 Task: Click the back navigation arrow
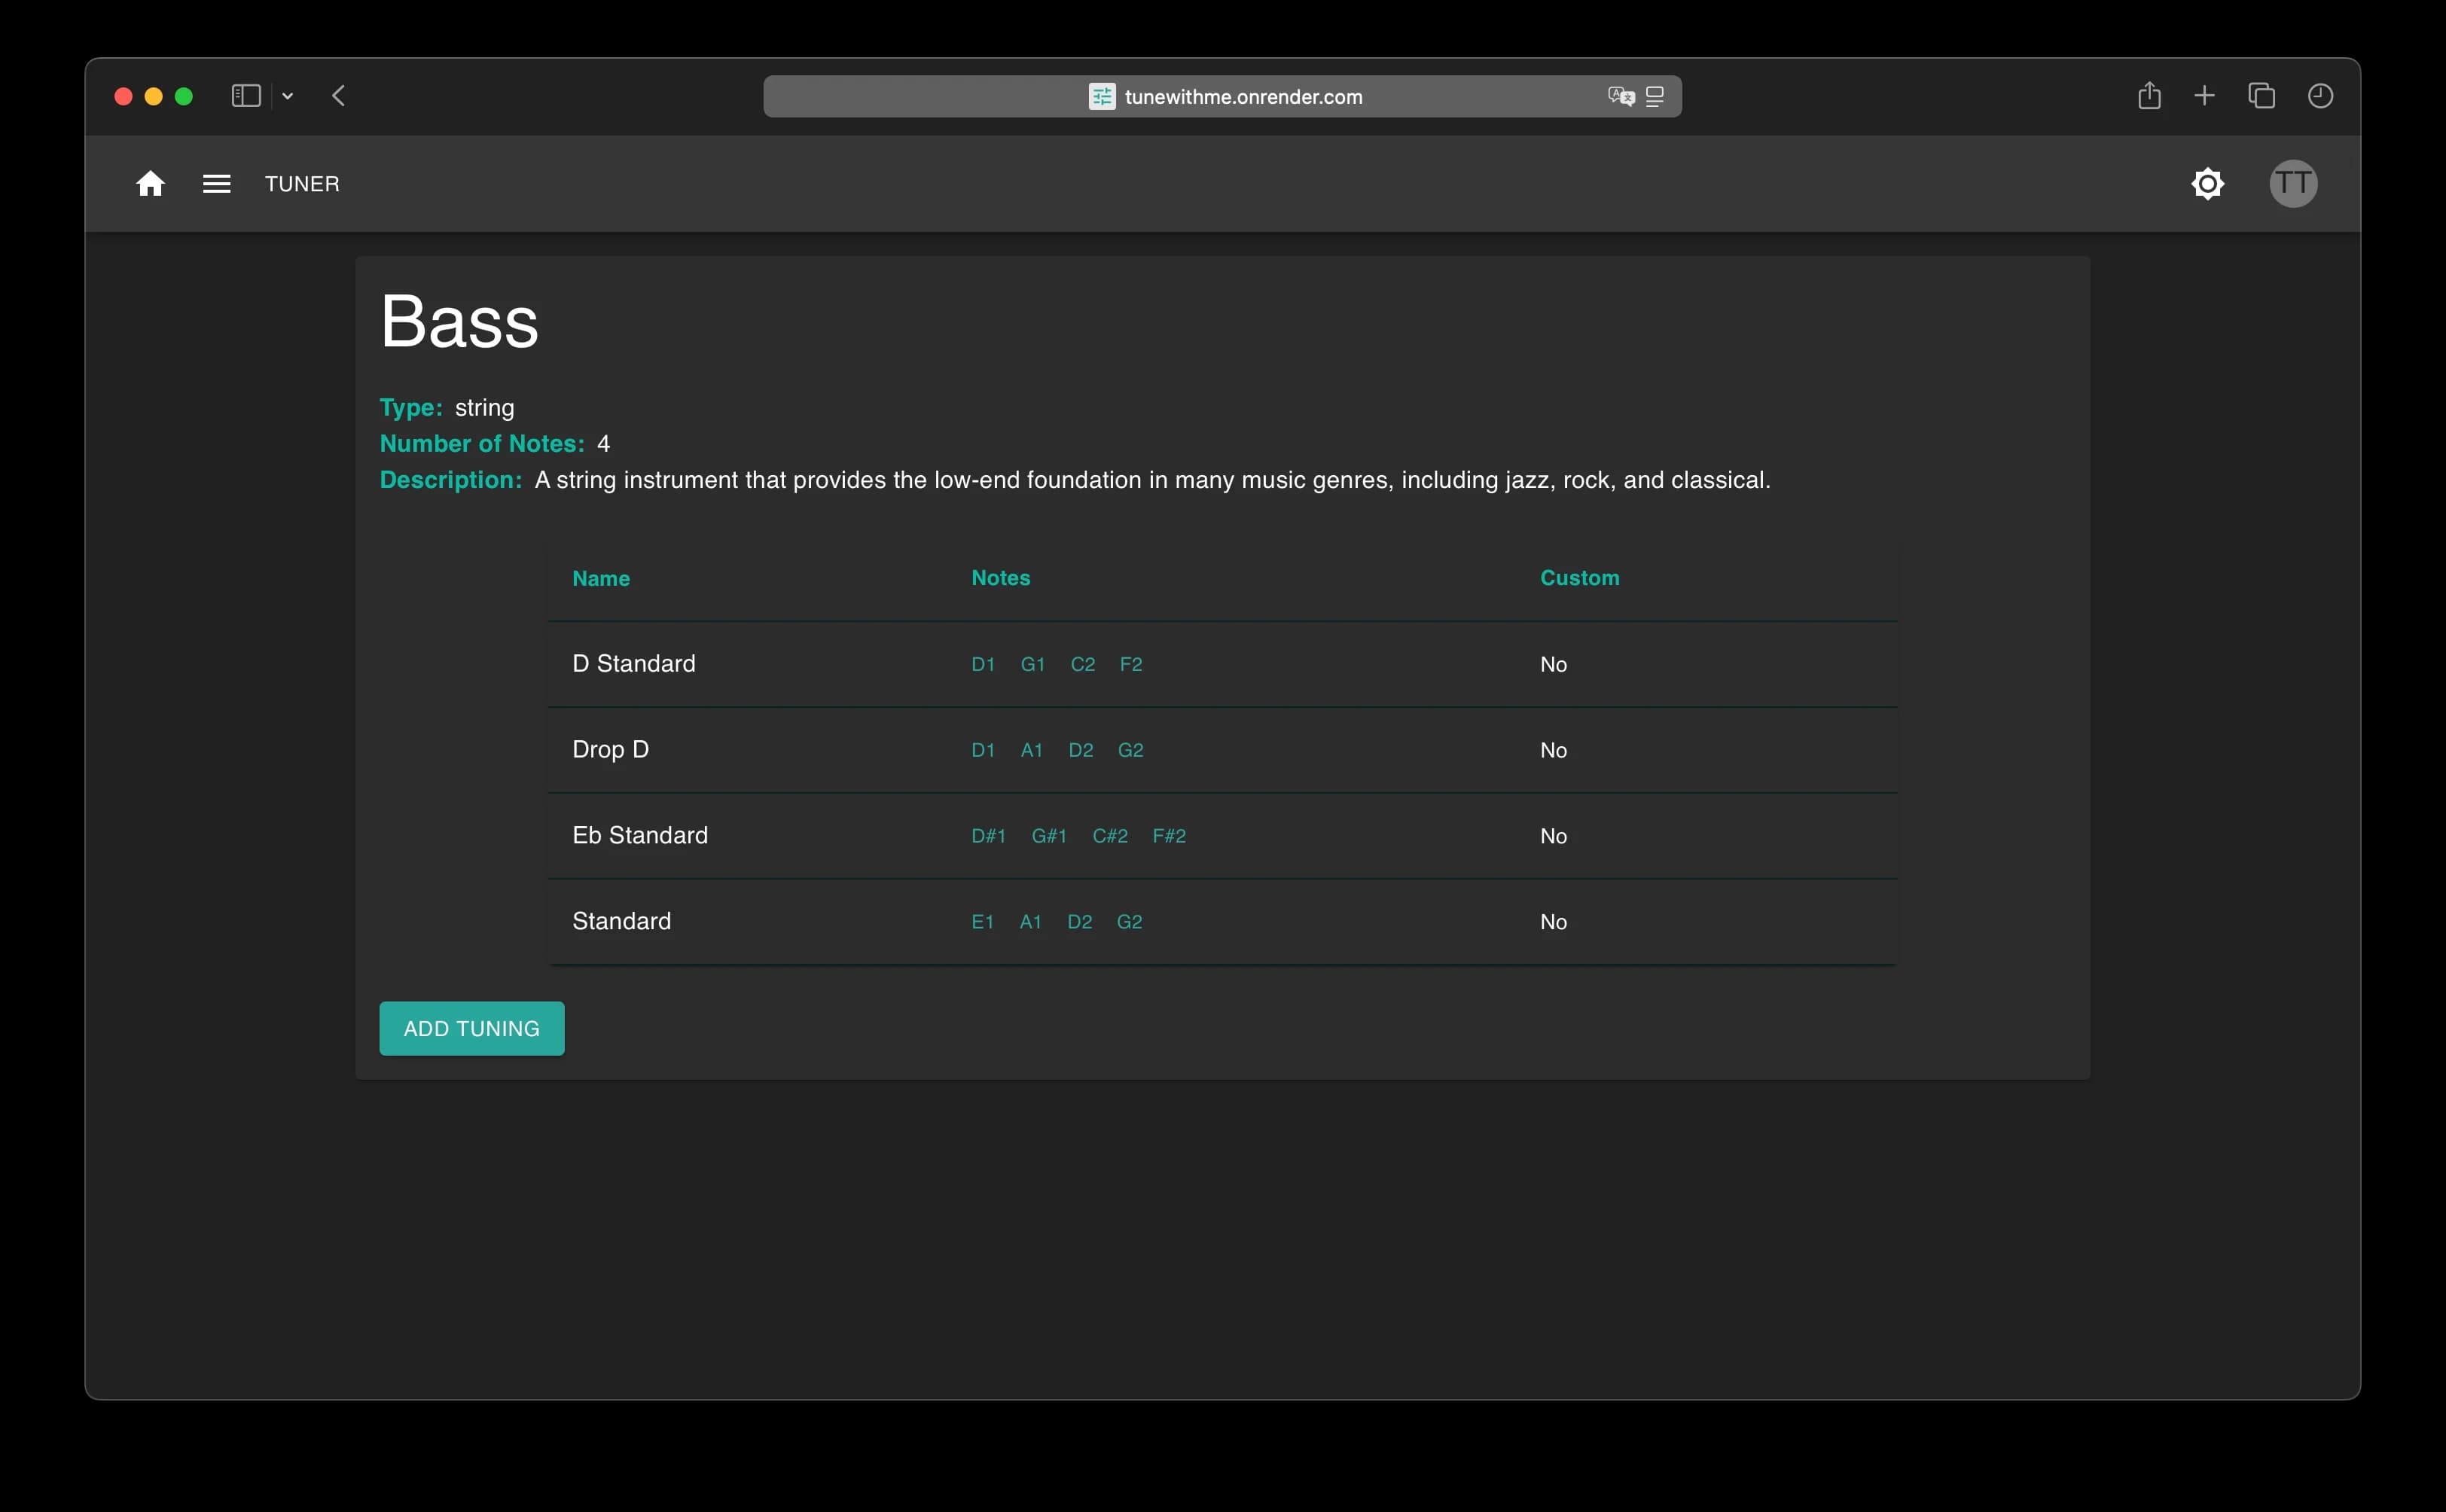pos(339,95)
